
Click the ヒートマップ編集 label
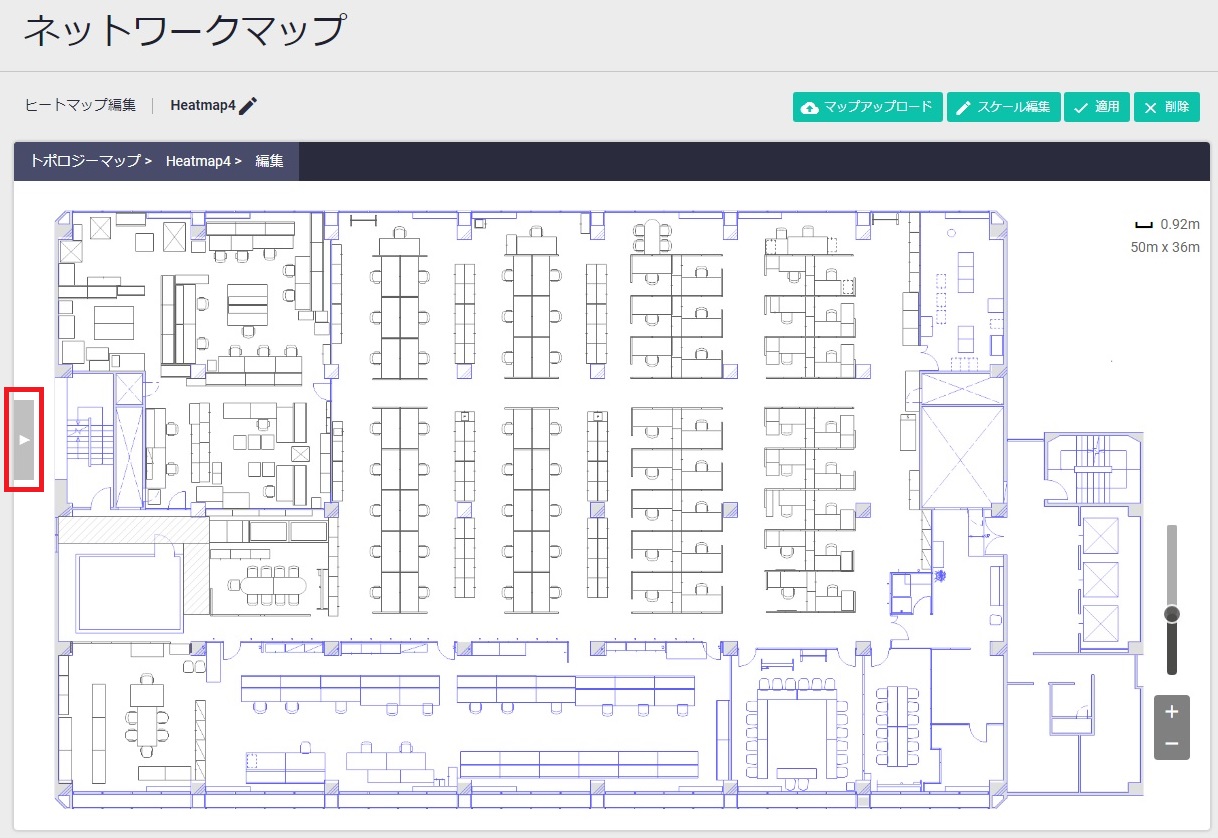[80, 105]
